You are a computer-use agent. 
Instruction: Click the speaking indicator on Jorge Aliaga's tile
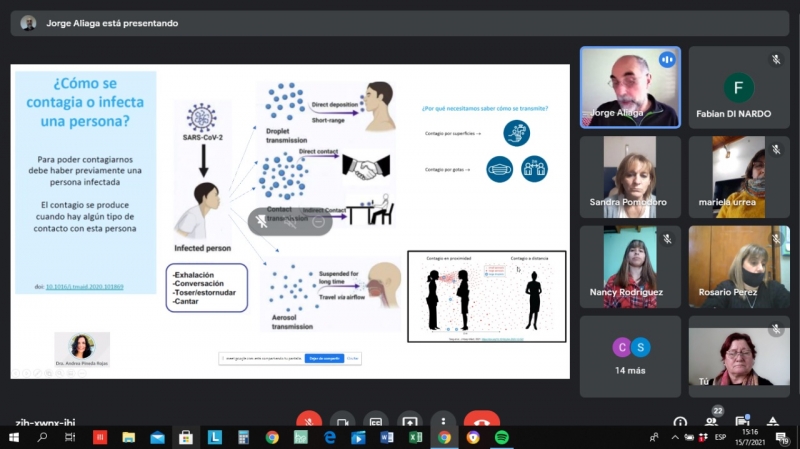tap(666, 60)
